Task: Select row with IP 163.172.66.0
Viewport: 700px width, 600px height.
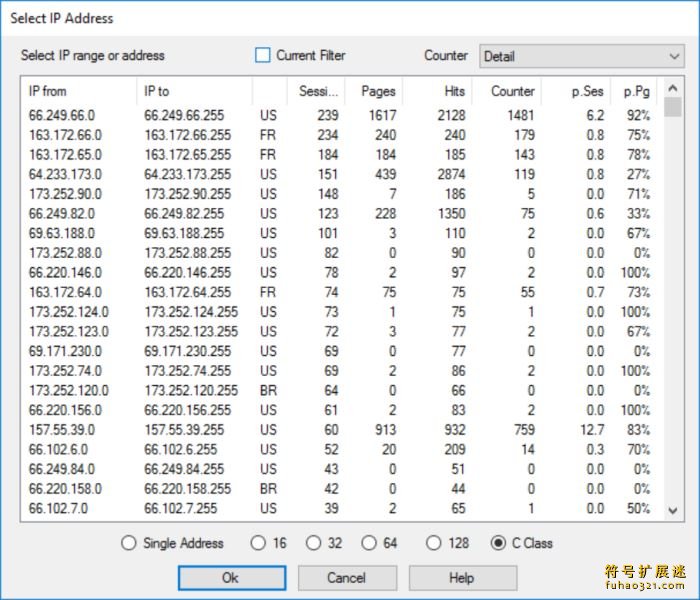Action: click(x=340, y=135)
